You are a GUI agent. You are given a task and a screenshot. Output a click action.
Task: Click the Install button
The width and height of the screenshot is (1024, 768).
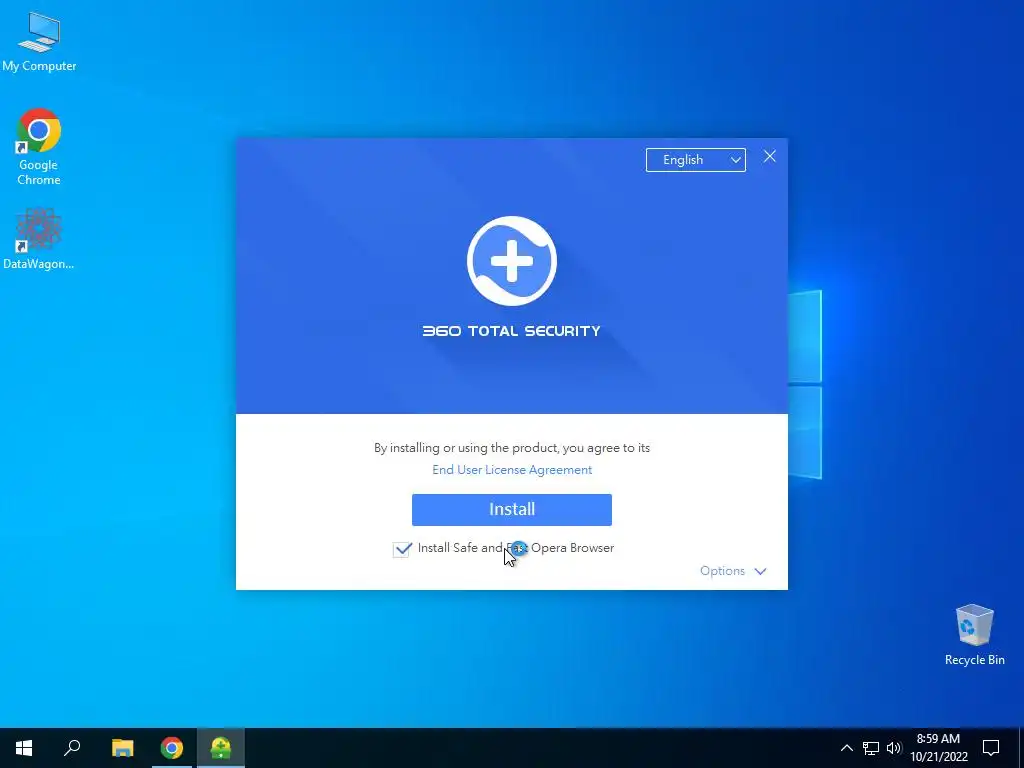[512, 509]
